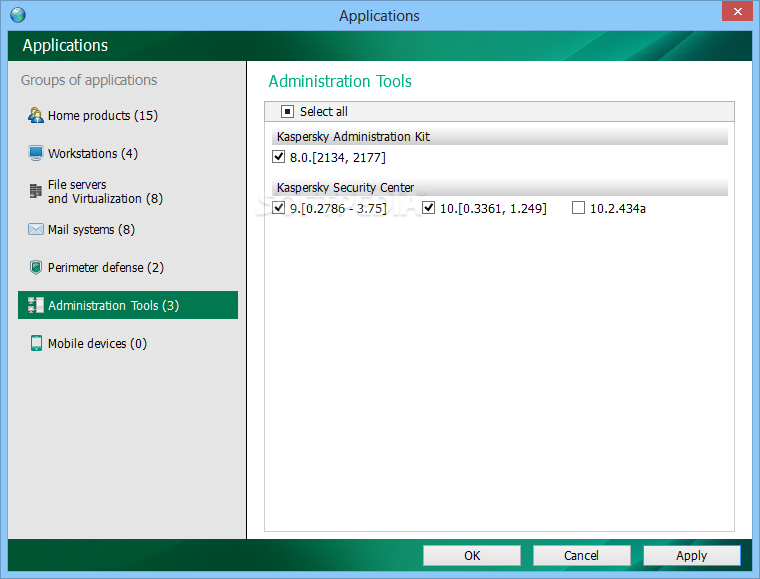The image size is (760, 579).
Task: Click the globe icon in title bar
Action: pyautogui.click(x=18, y=15)
